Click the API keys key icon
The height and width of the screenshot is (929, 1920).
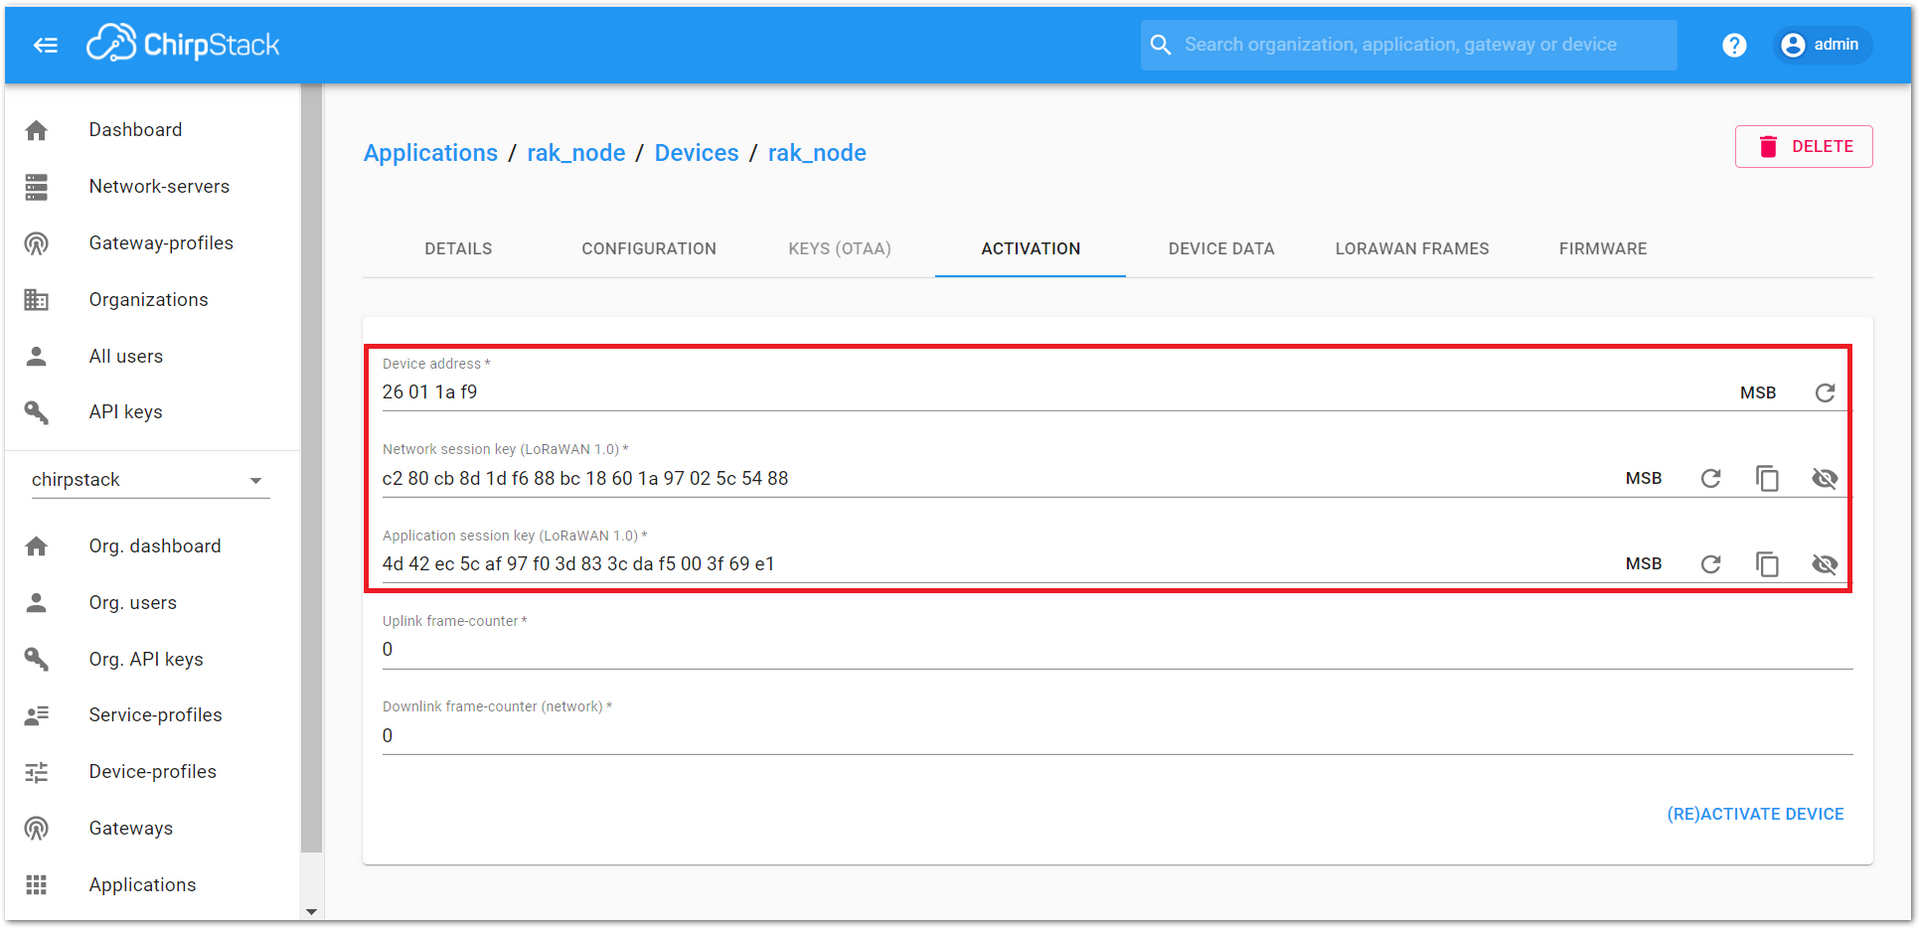(37, 412)
